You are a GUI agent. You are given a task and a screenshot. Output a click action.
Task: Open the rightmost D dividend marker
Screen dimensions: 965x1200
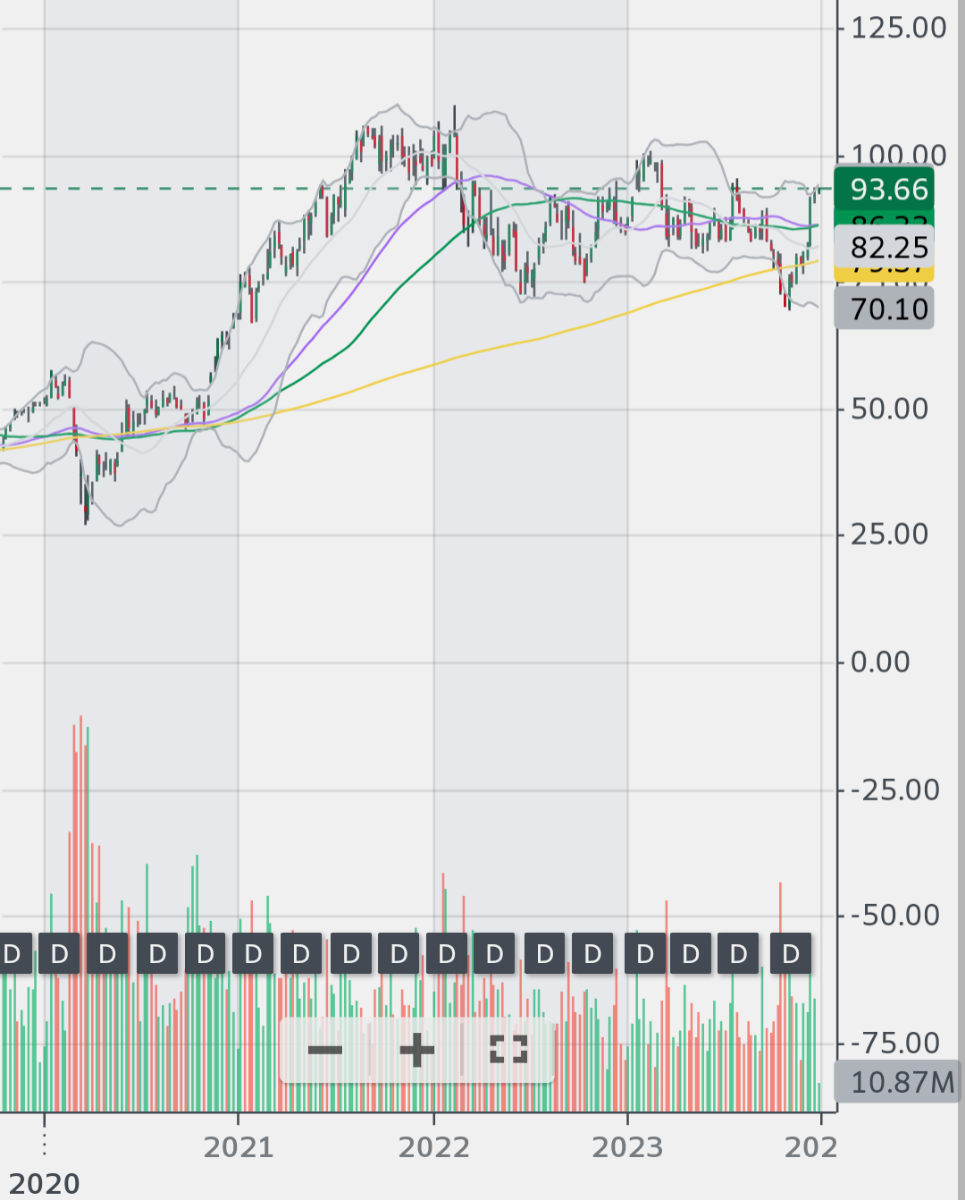click(x=792, y=954)
